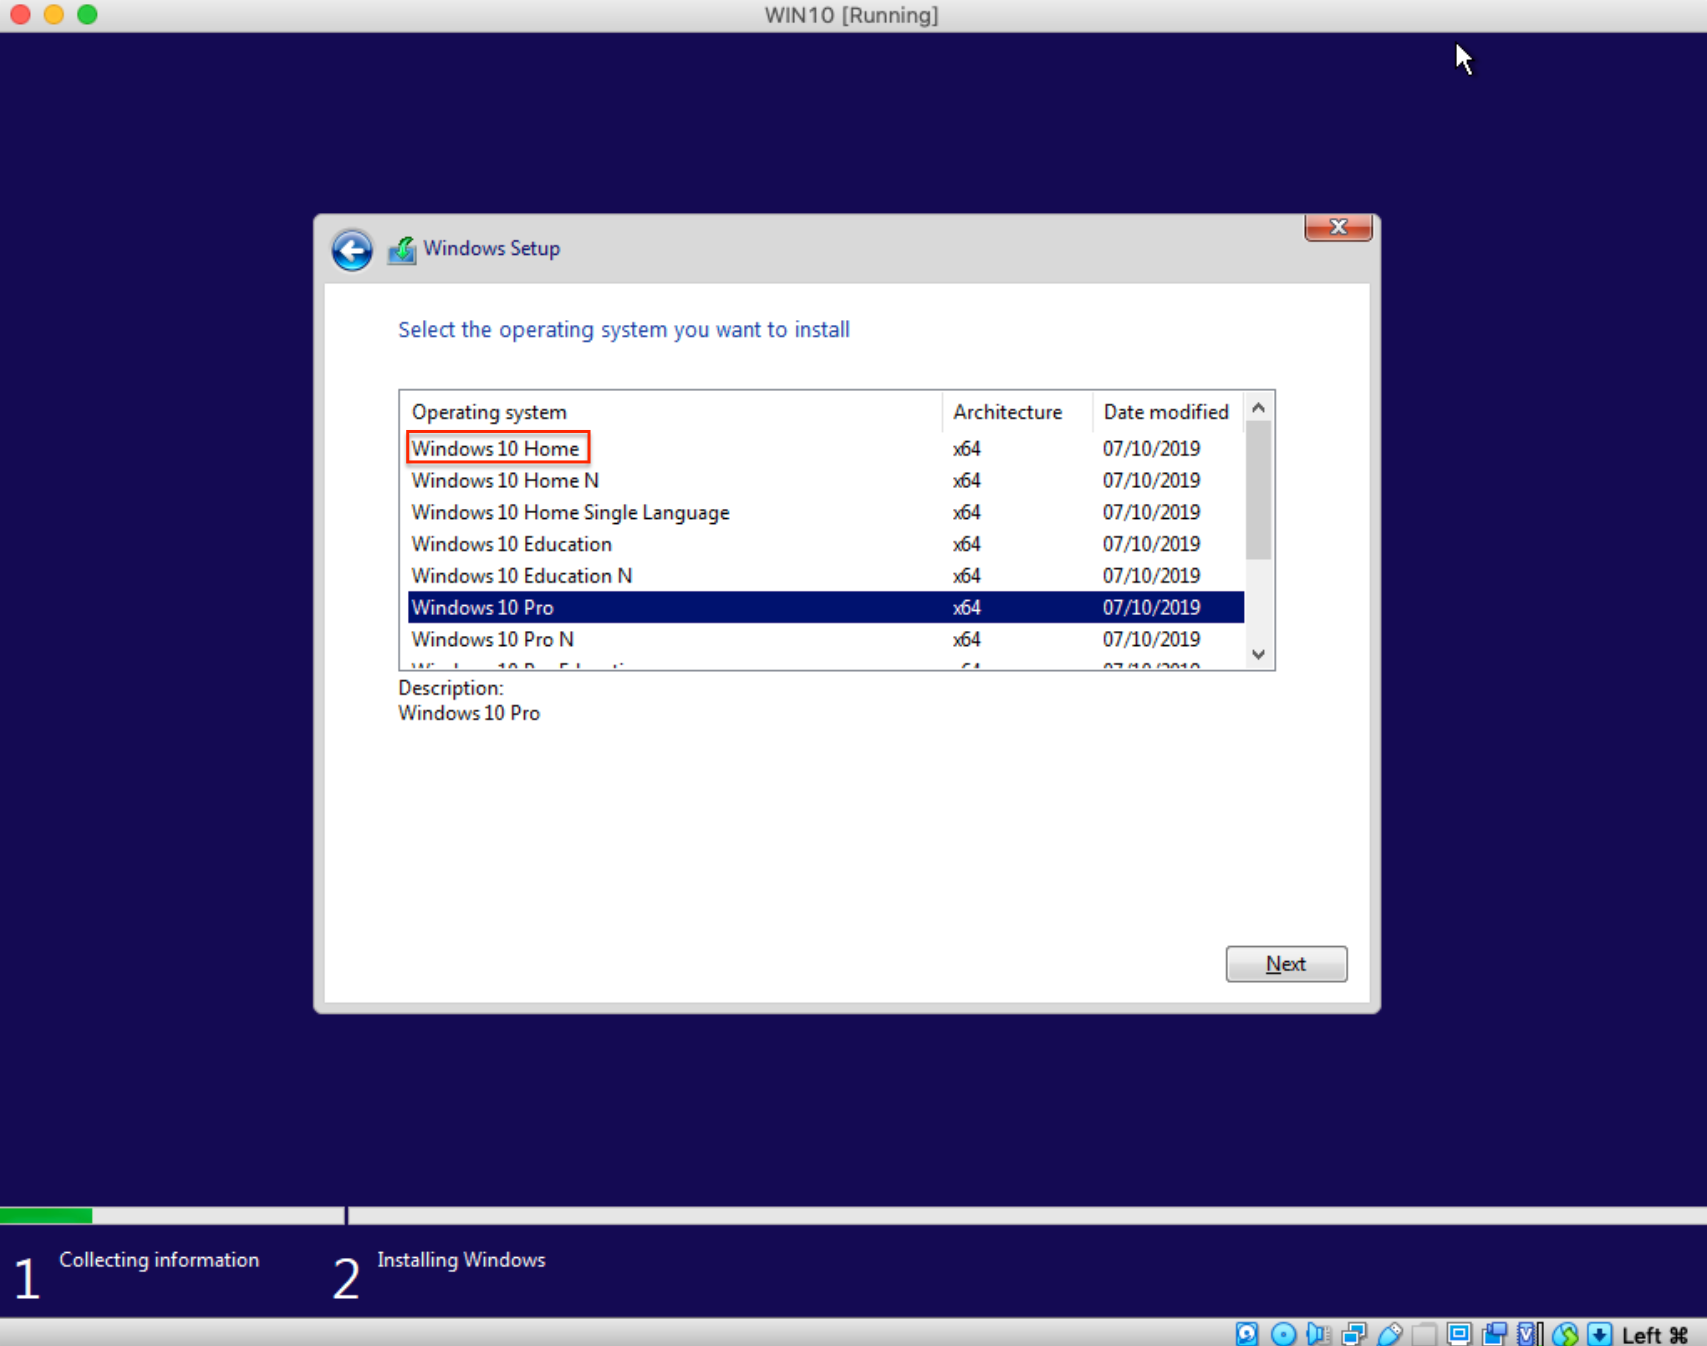Select Windows 10 Education N edition
Viewport: 1707px width, 1346px height.
click(826, 576)
